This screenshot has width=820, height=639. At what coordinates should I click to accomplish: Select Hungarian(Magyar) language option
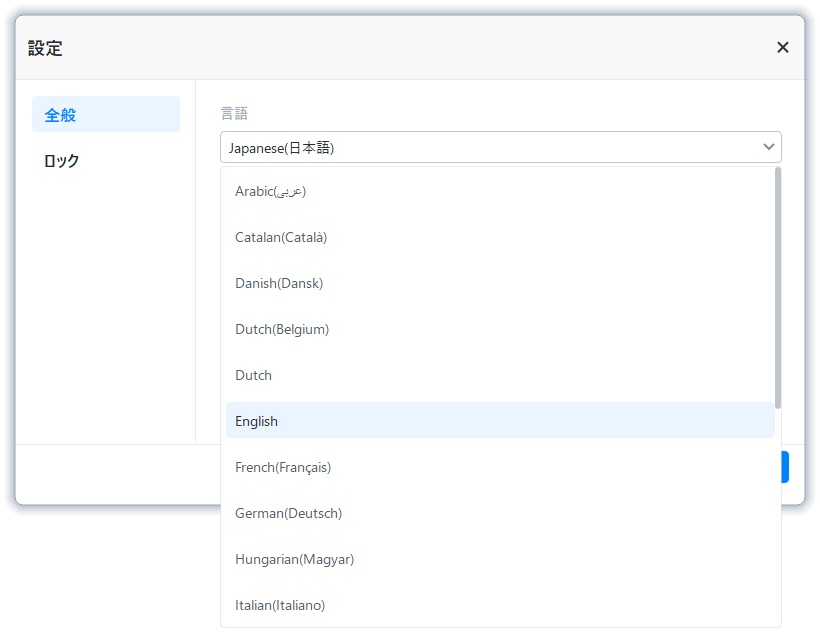click(500, 560)
